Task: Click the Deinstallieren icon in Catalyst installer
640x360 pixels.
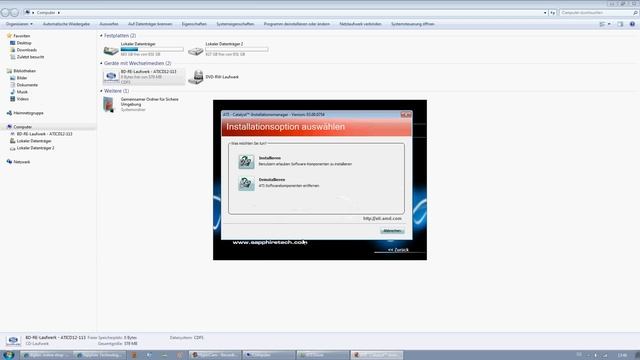Action: (246, 183)
